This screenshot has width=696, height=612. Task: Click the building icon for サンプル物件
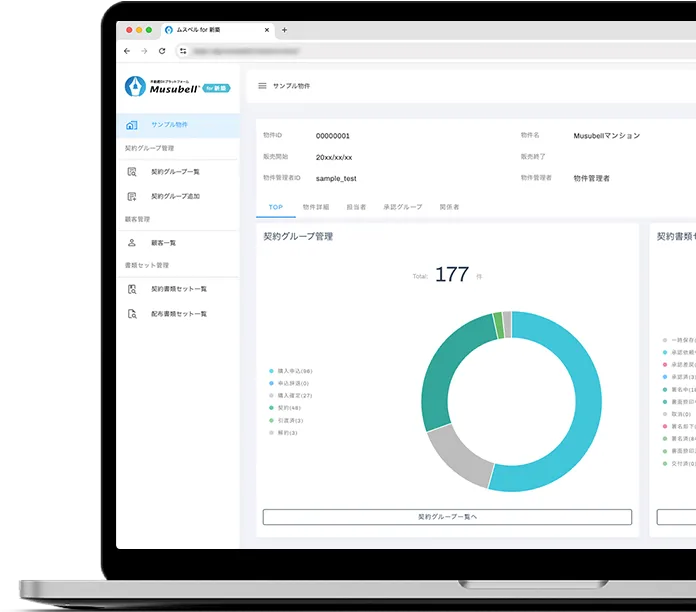[132, 125]
